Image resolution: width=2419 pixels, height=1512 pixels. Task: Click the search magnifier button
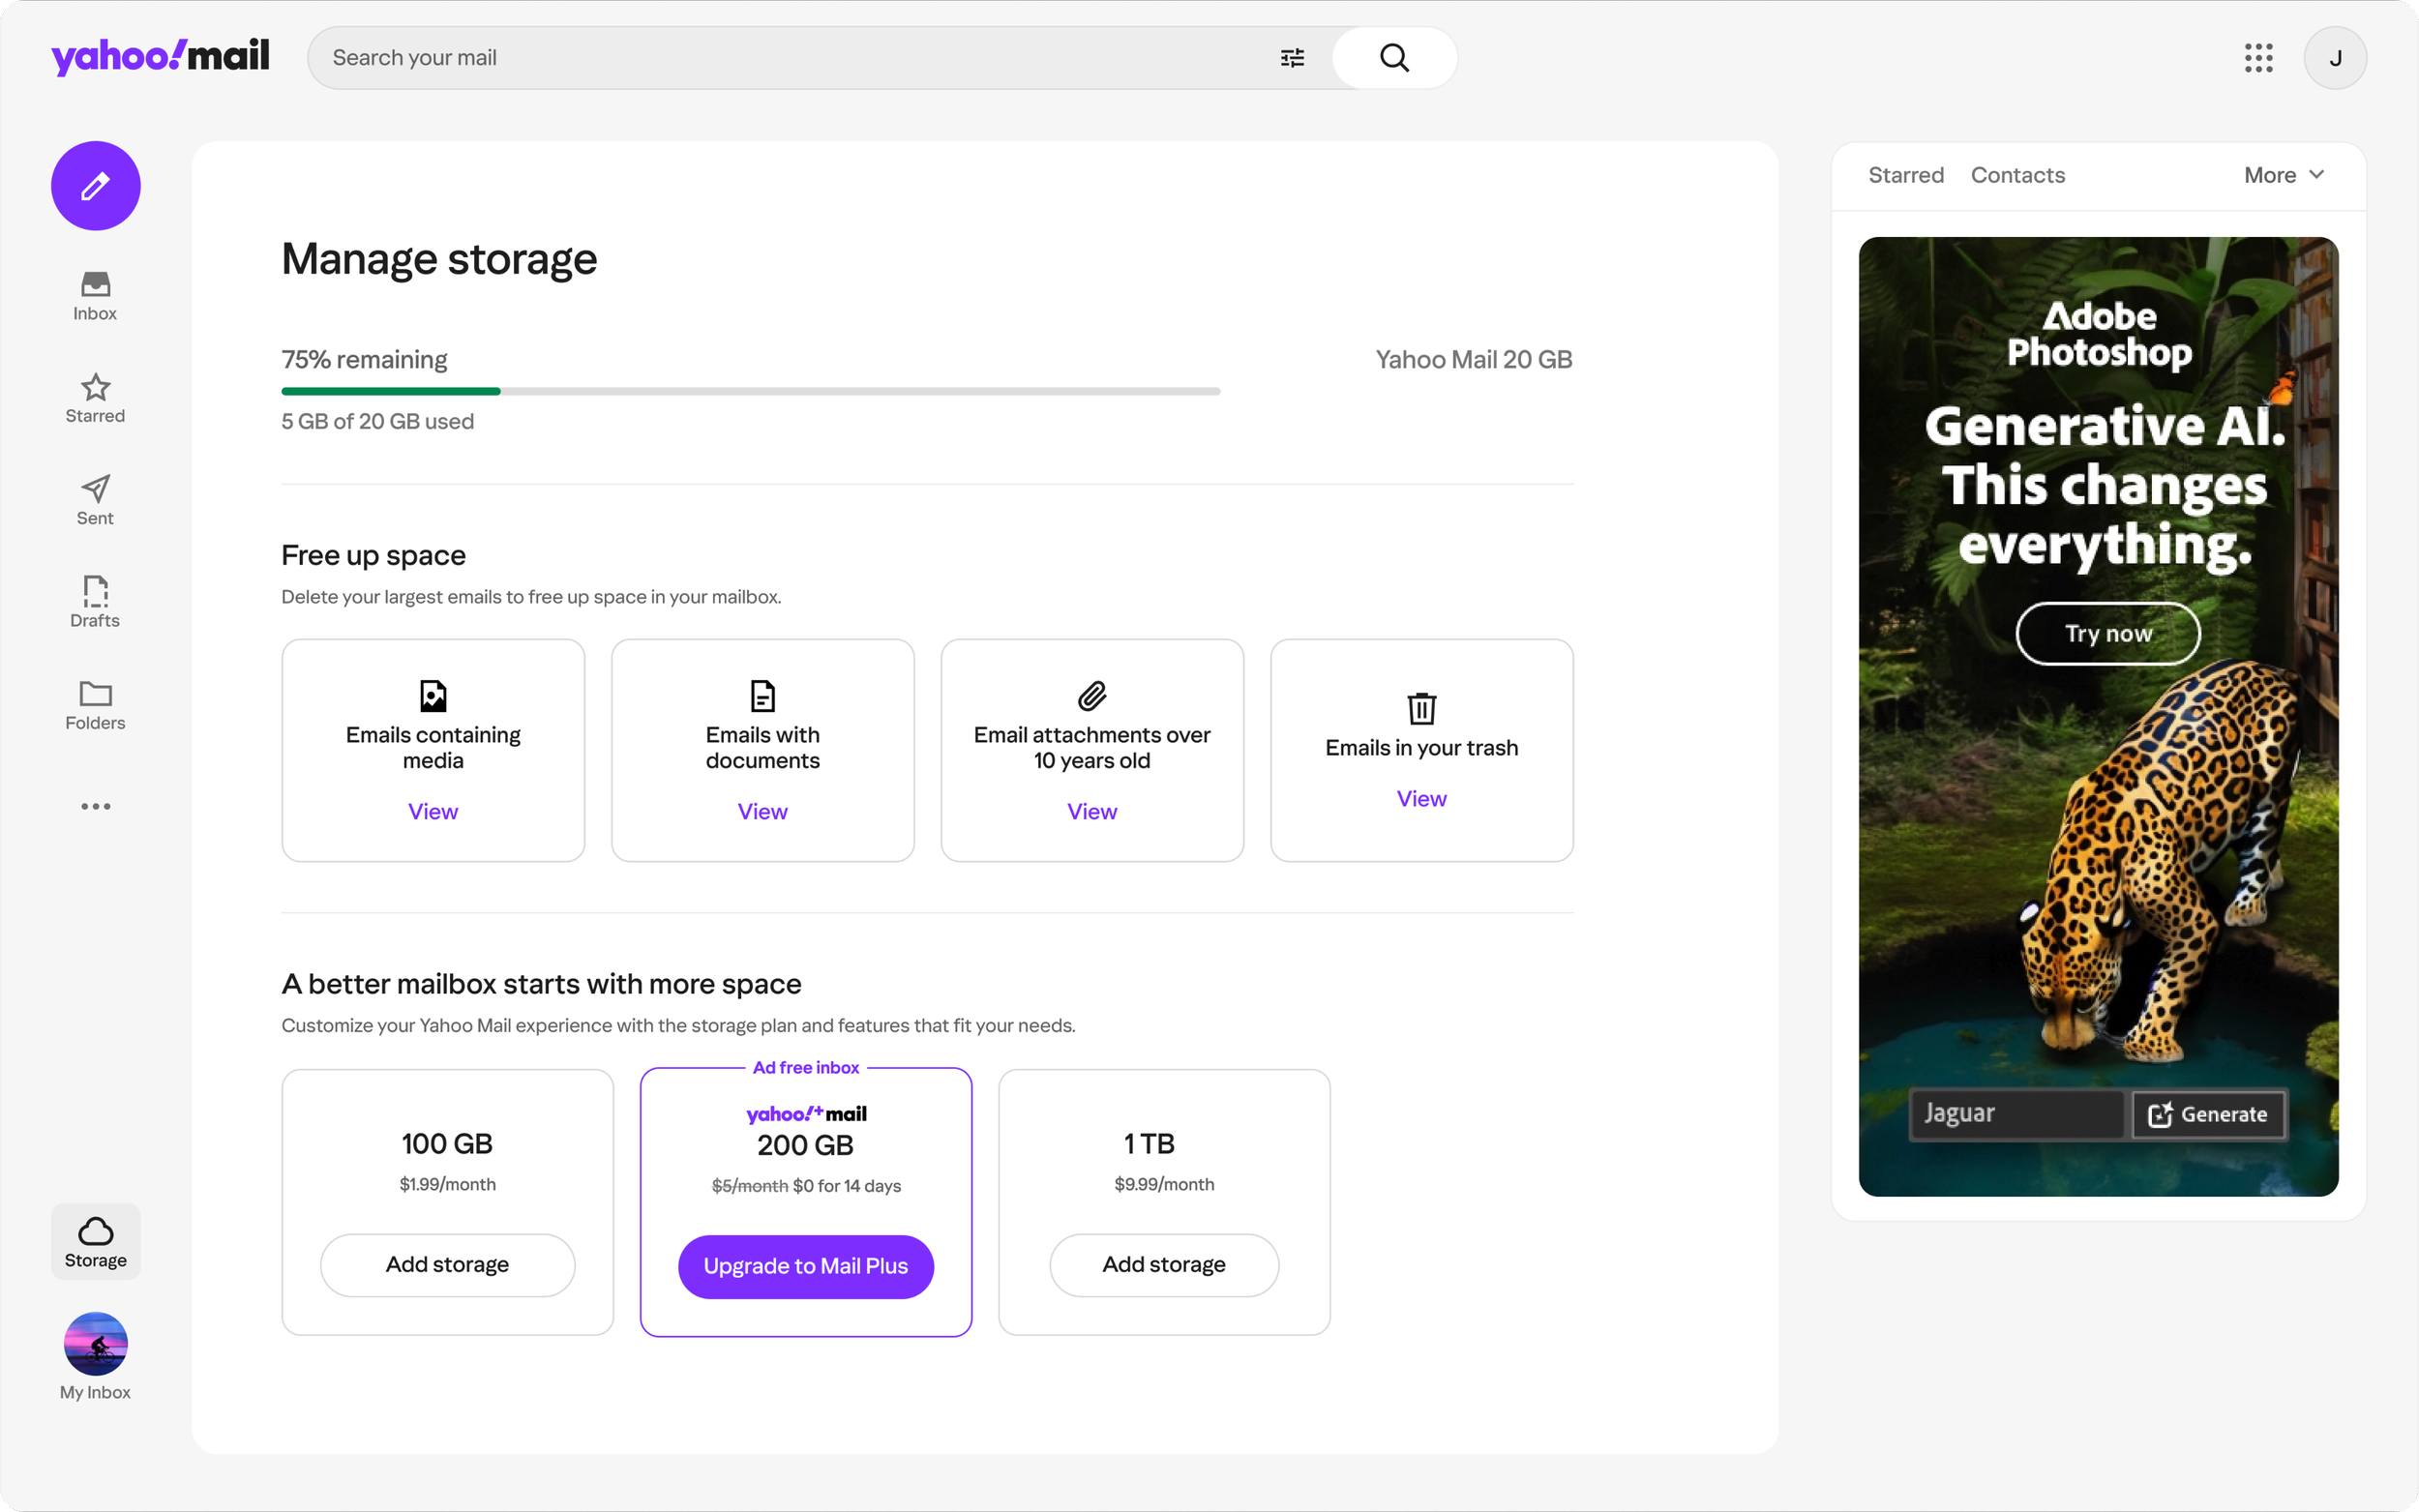point(1394,58)
